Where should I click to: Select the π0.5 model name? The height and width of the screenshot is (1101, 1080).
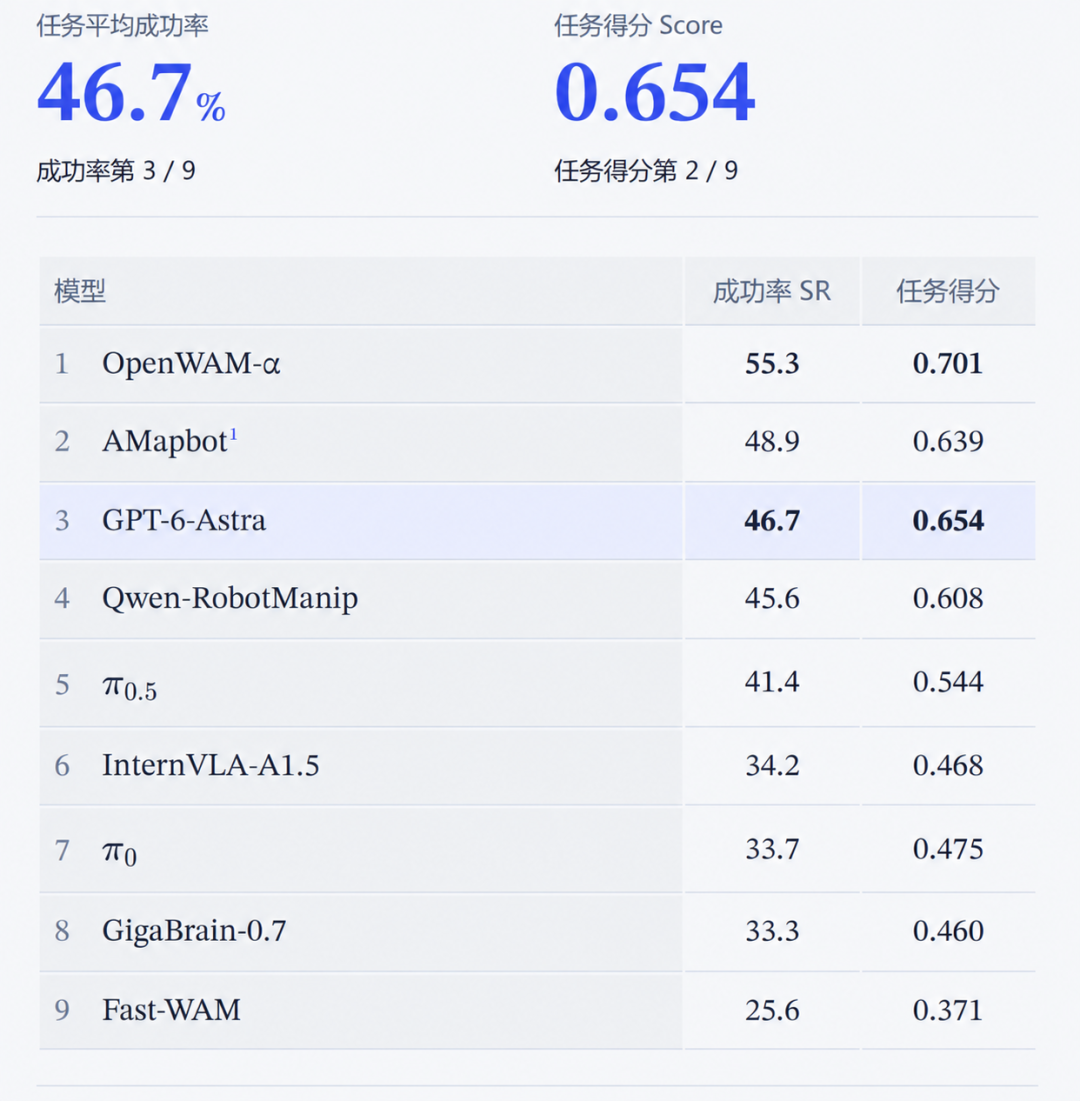pos(130,686)
